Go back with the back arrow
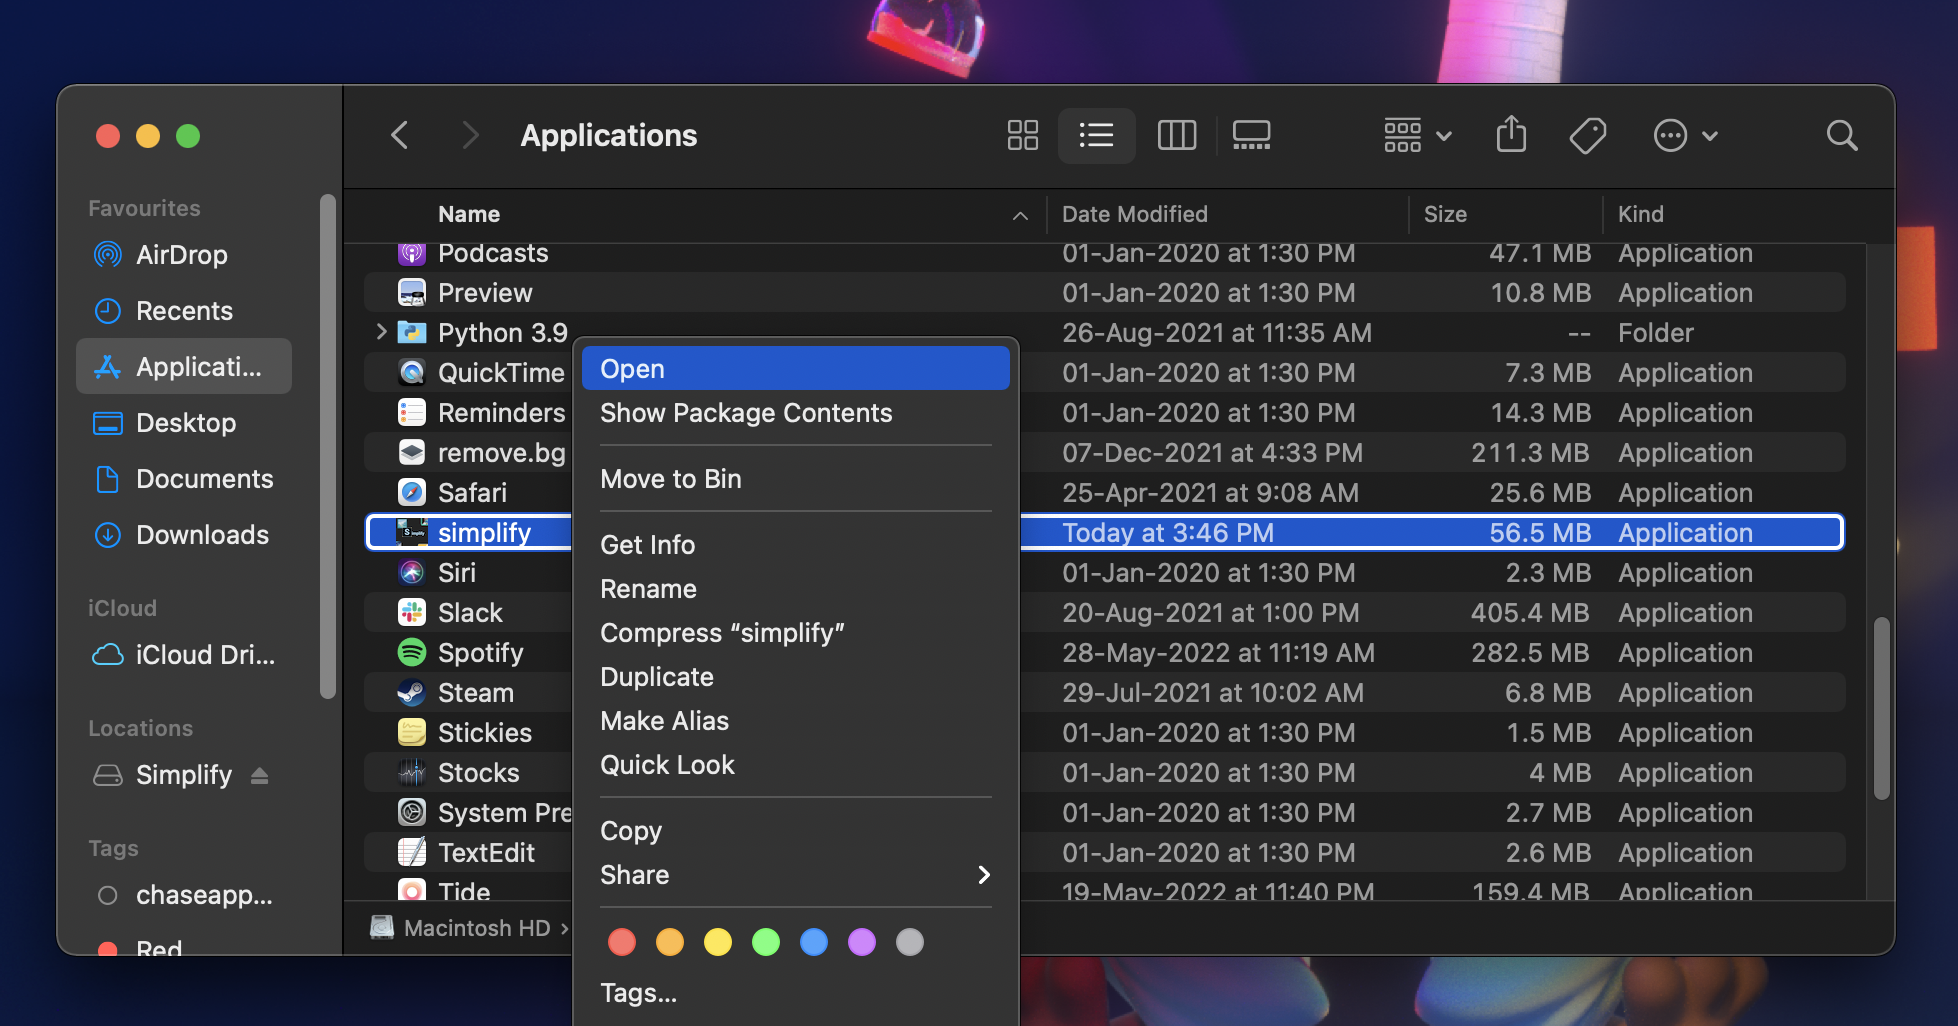This screenshot has height=1026, width=1958. tap(400, 135)
